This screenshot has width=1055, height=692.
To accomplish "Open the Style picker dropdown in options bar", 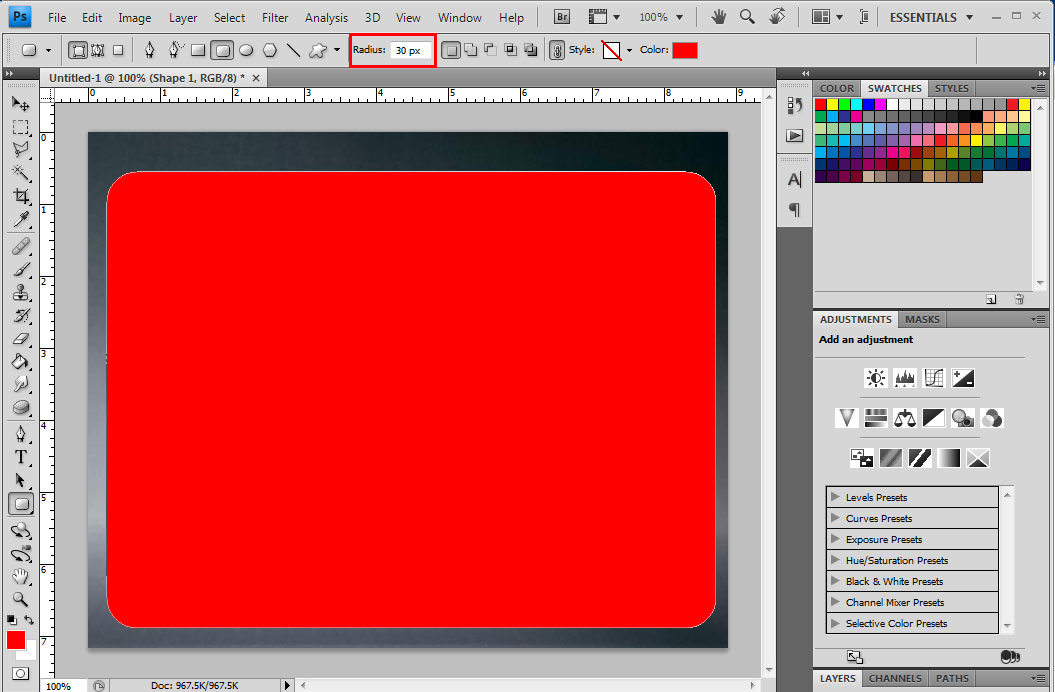I will (628, 50).
